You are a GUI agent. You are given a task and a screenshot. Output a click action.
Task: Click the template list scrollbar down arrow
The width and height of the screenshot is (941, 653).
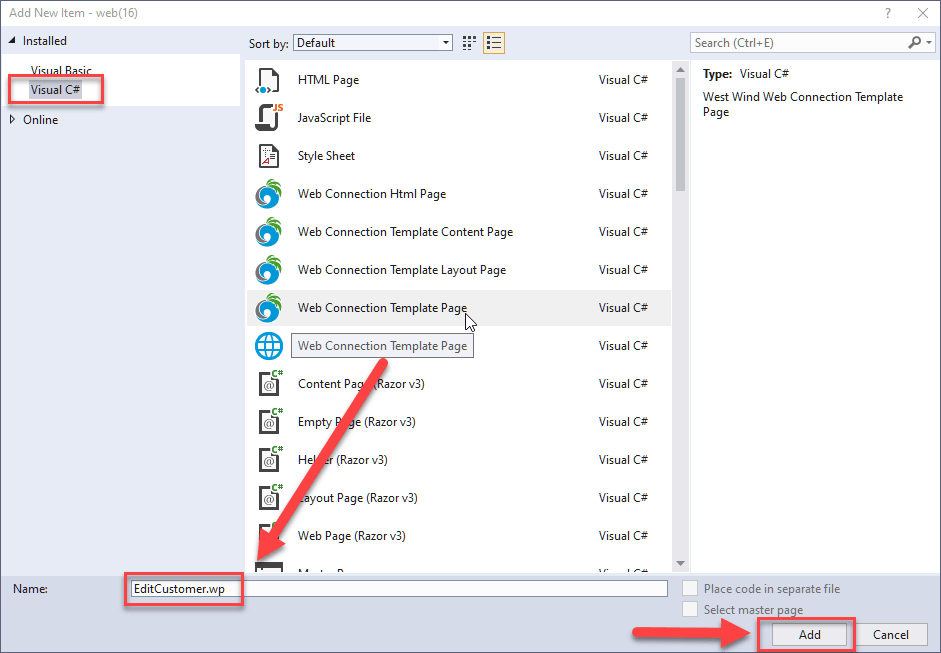(680, 563)
